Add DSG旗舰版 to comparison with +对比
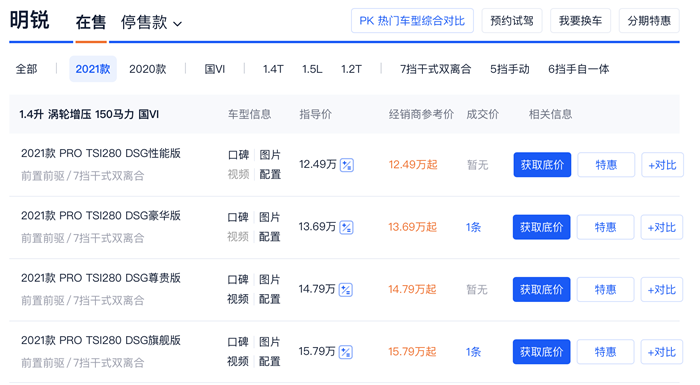 (x=662, y=352)
